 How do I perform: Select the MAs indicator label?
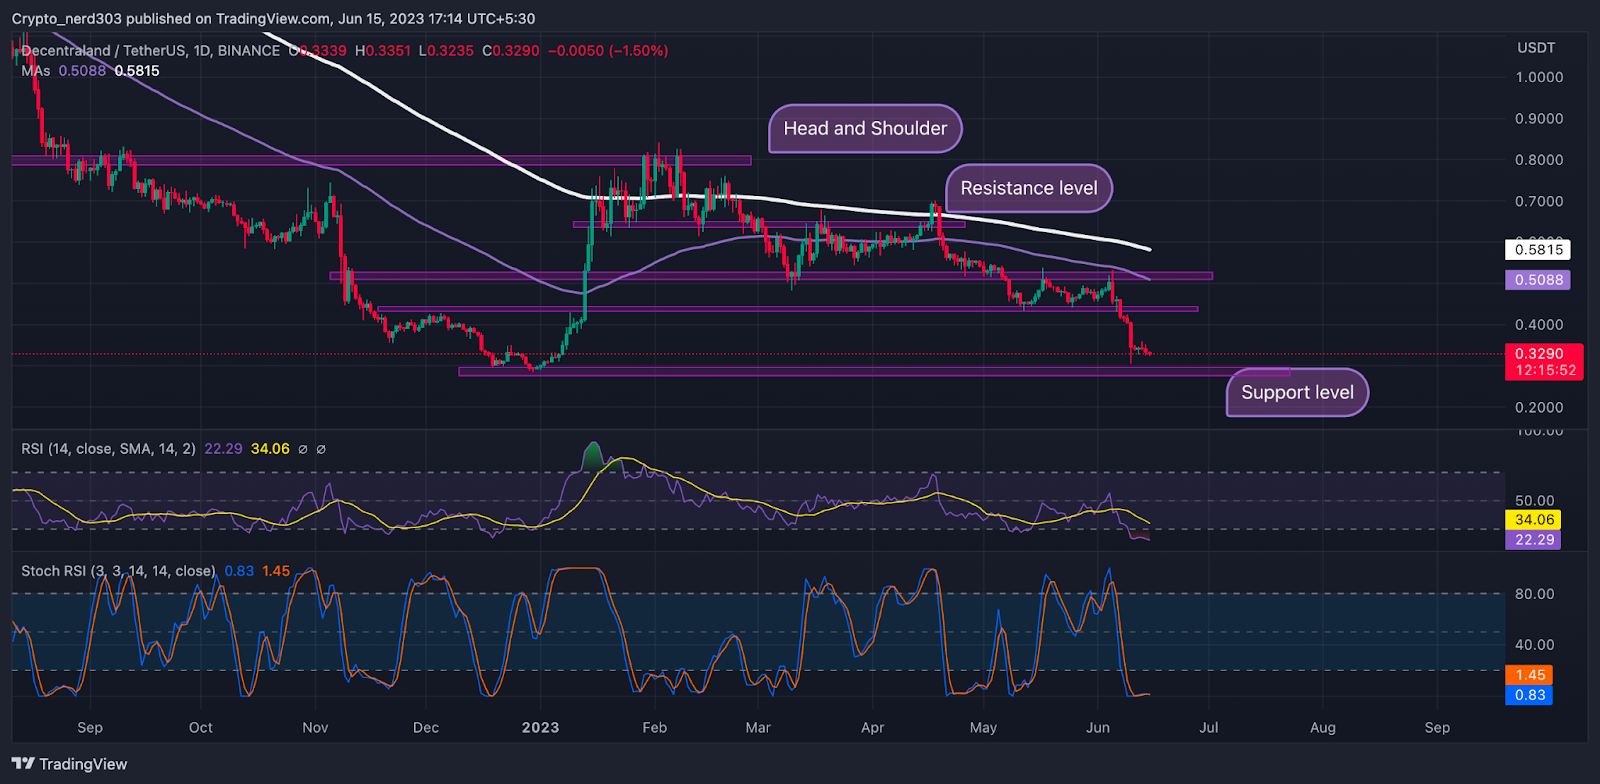(x=35, y=71)
